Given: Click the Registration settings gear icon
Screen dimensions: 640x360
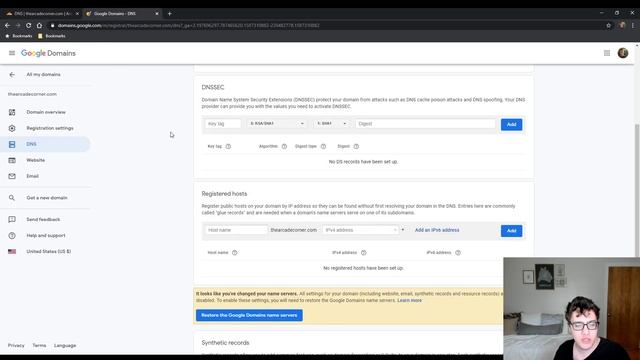Looking at the screenshot, I should click(12, 128).
